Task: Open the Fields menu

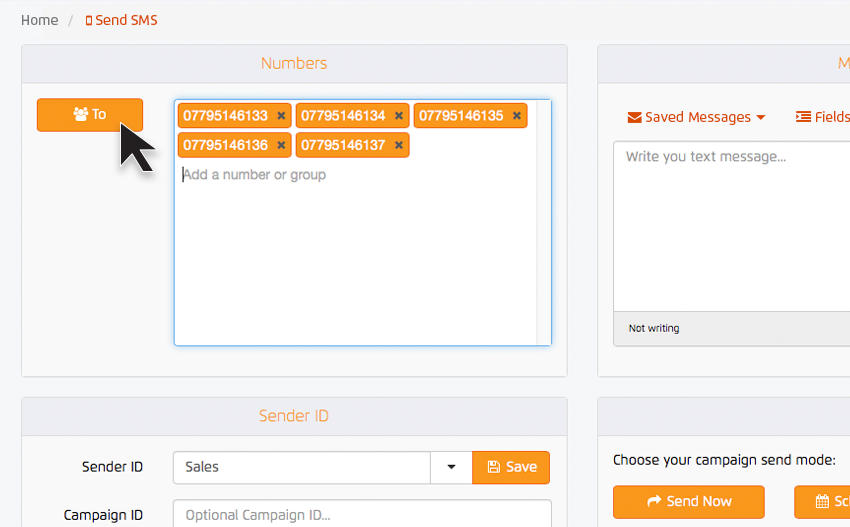Action: (x=823, y=117)
